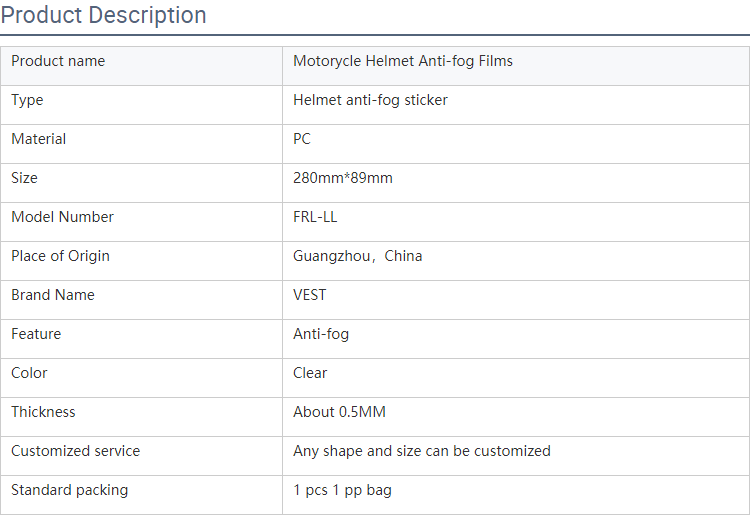Image resolution: width=751 pixels, height=516 pixels.
Task: Click Motorcycle Helmet Anti-fog Films text
Action: click(403, 61)
